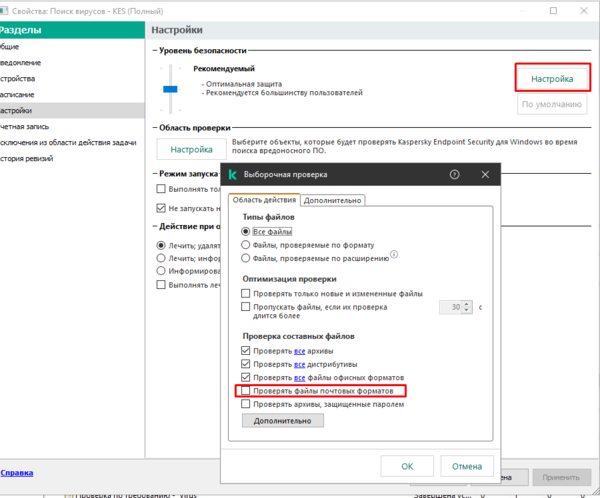
Task: Enable Проверять только новые и измененные файлы
Action: (x=246, y=294)
